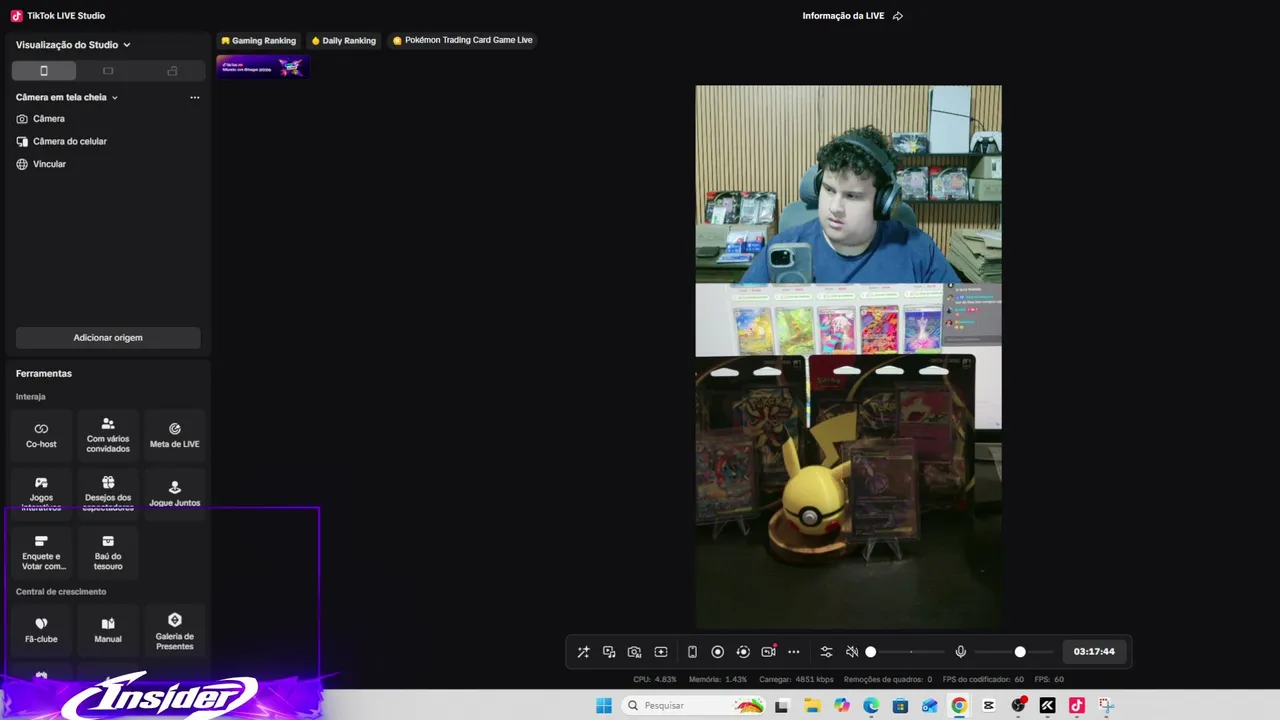Click the Remoções de quadros: 0 status
Viewport: 1280px width, 720px height.
click(888, 680)
